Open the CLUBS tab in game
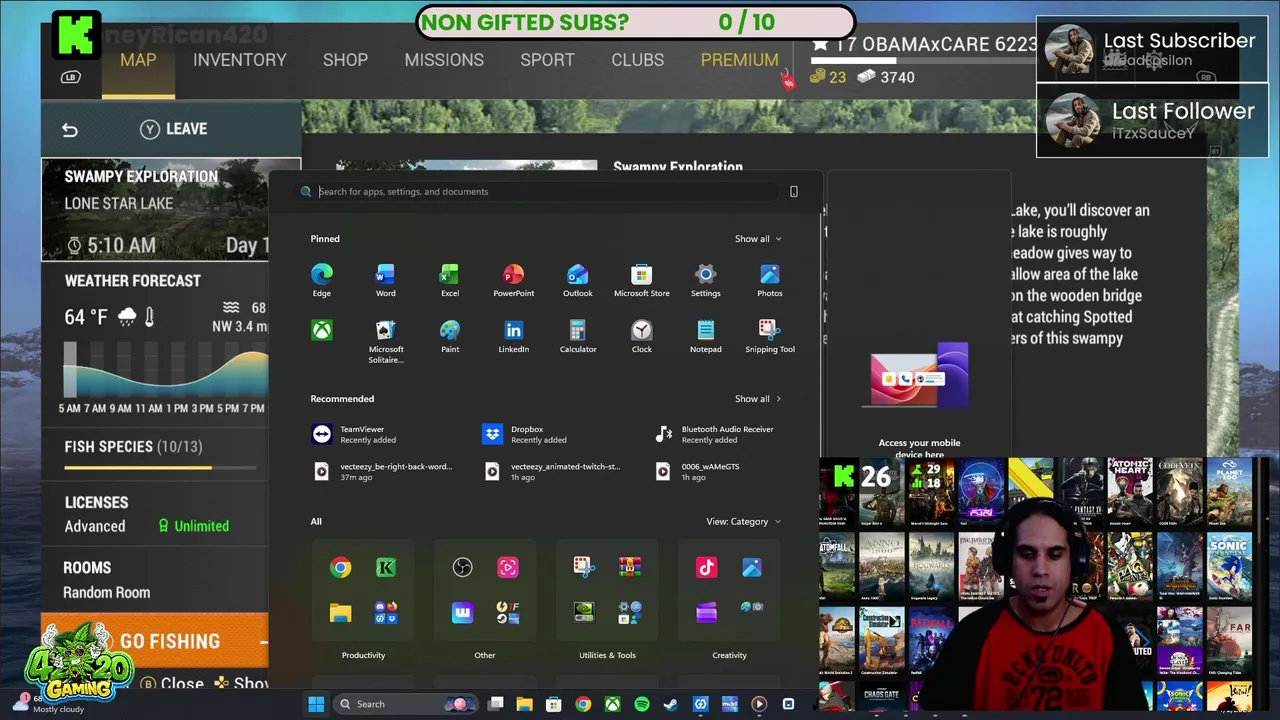The height and width of the screenshot is (720, 1280). (x=637, y=60)
